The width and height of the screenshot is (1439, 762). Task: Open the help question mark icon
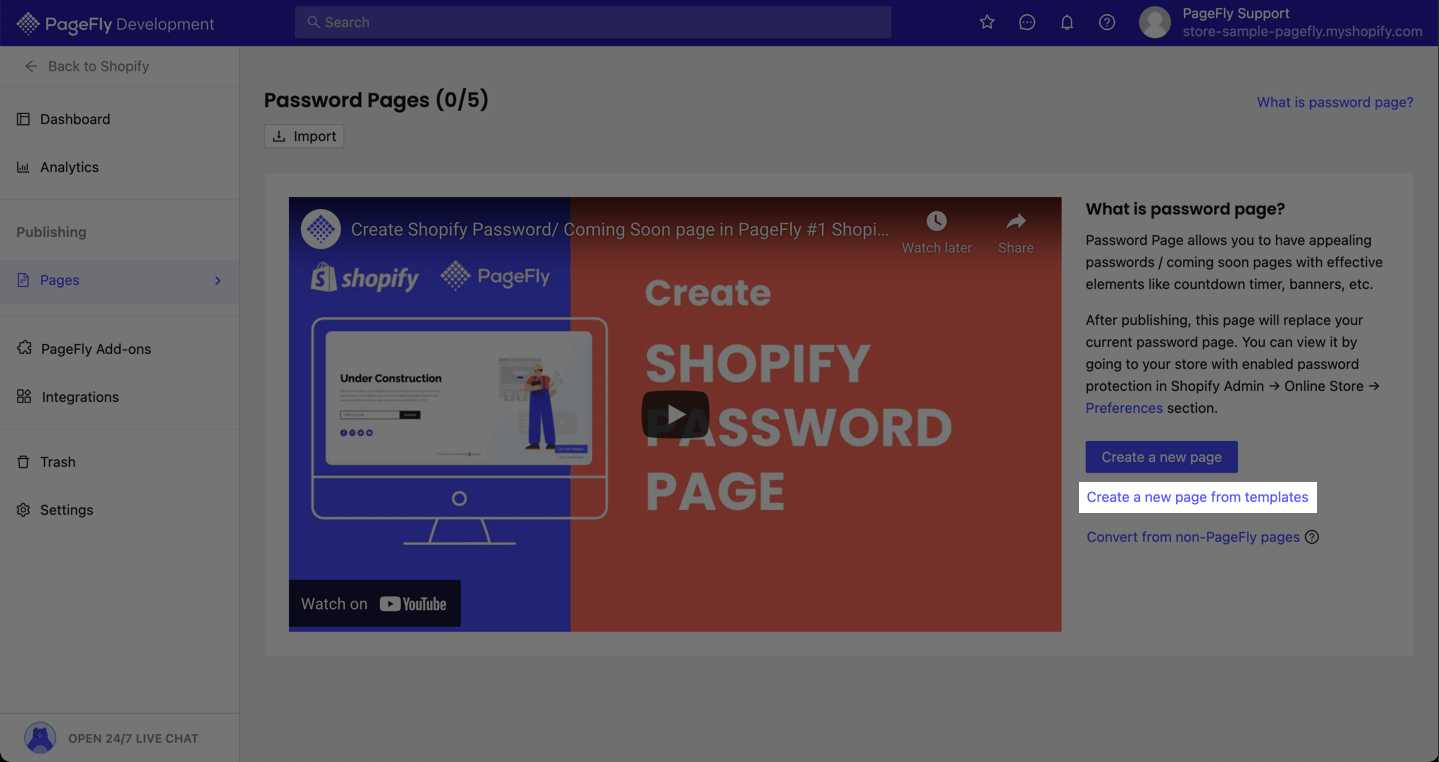1107,22
